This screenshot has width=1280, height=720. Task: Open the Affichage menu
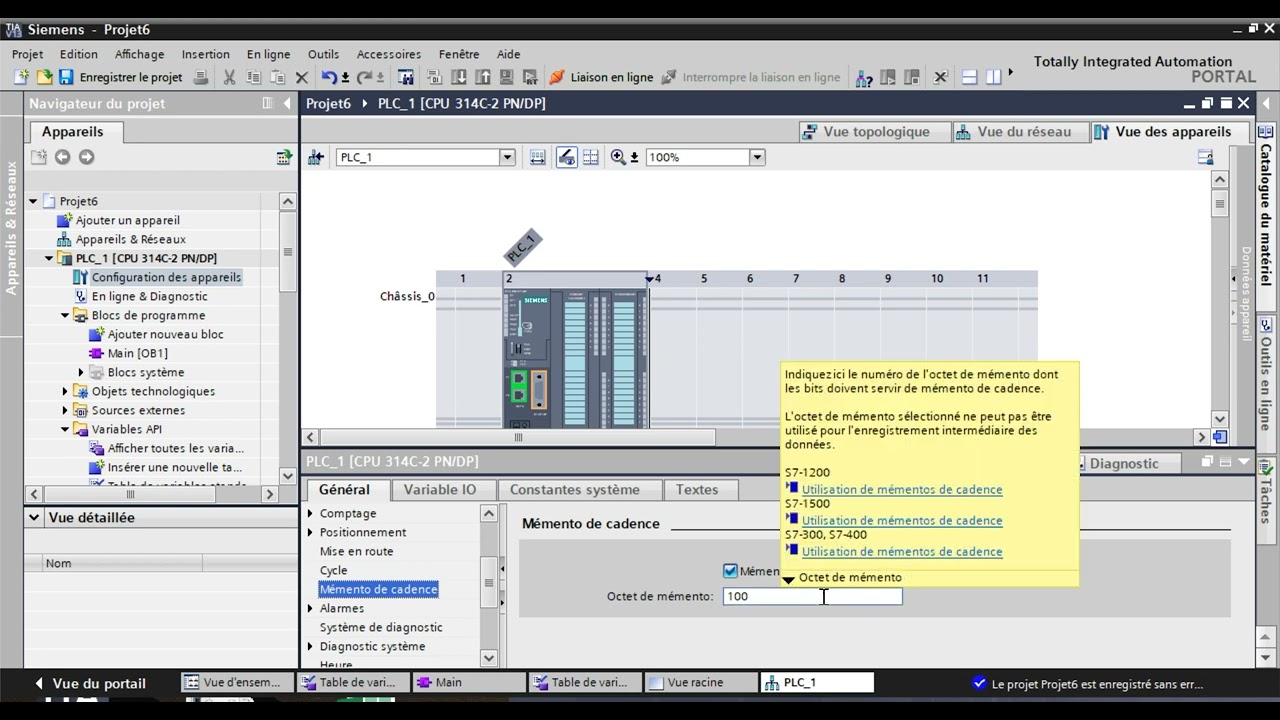pos(139,54)
